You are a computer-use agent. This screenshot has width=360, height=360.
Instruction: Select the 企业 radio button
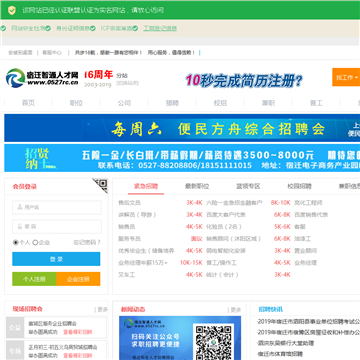[35, 242]
